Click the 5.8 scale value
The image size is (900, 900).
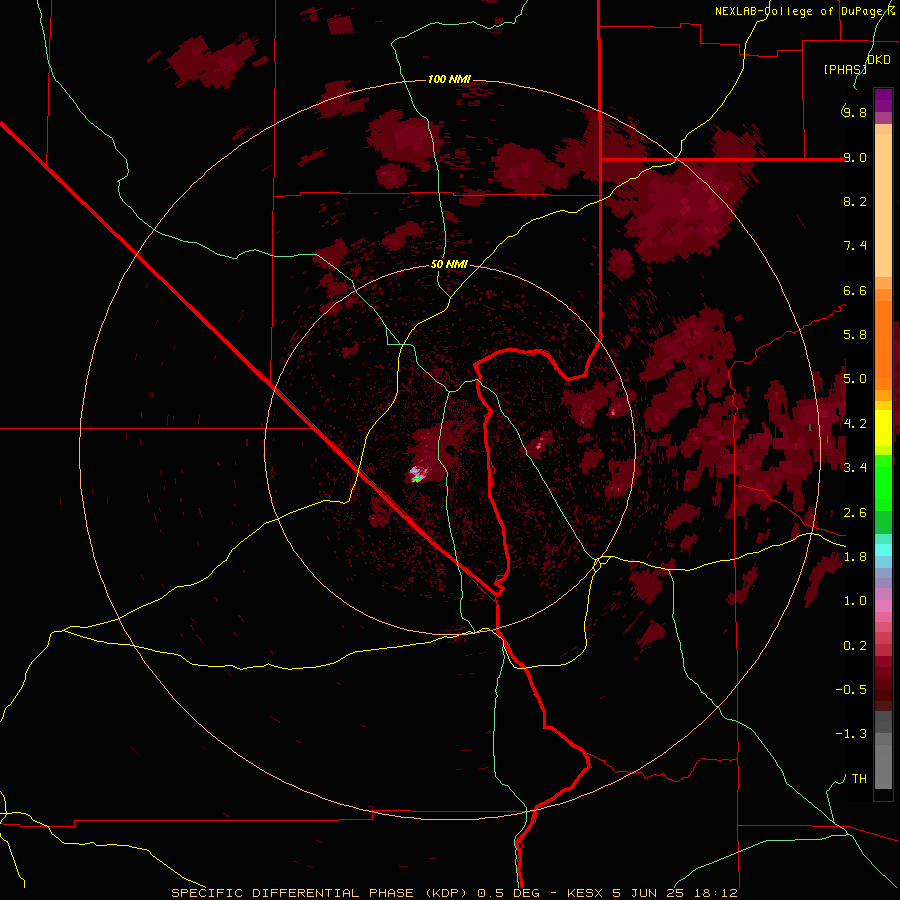tap(855, 335)
